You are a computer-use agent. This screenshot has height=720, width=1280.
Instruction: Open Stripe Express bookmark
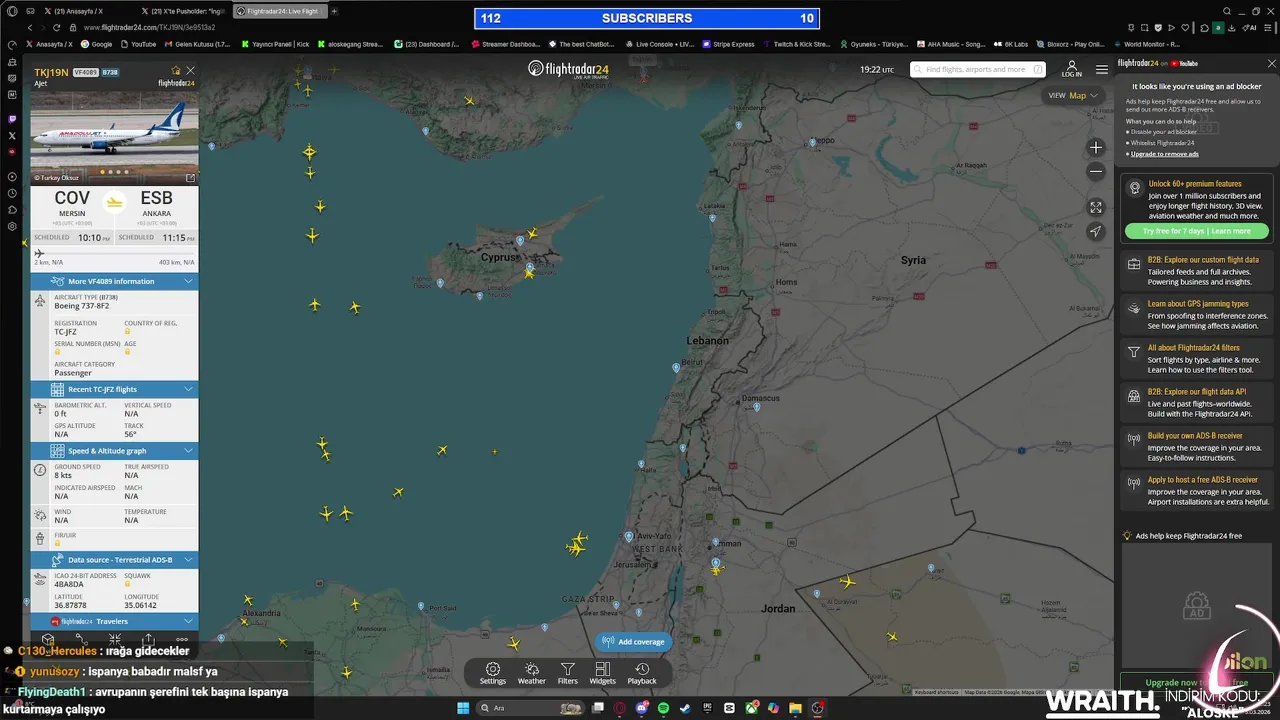tap(728, 44)
